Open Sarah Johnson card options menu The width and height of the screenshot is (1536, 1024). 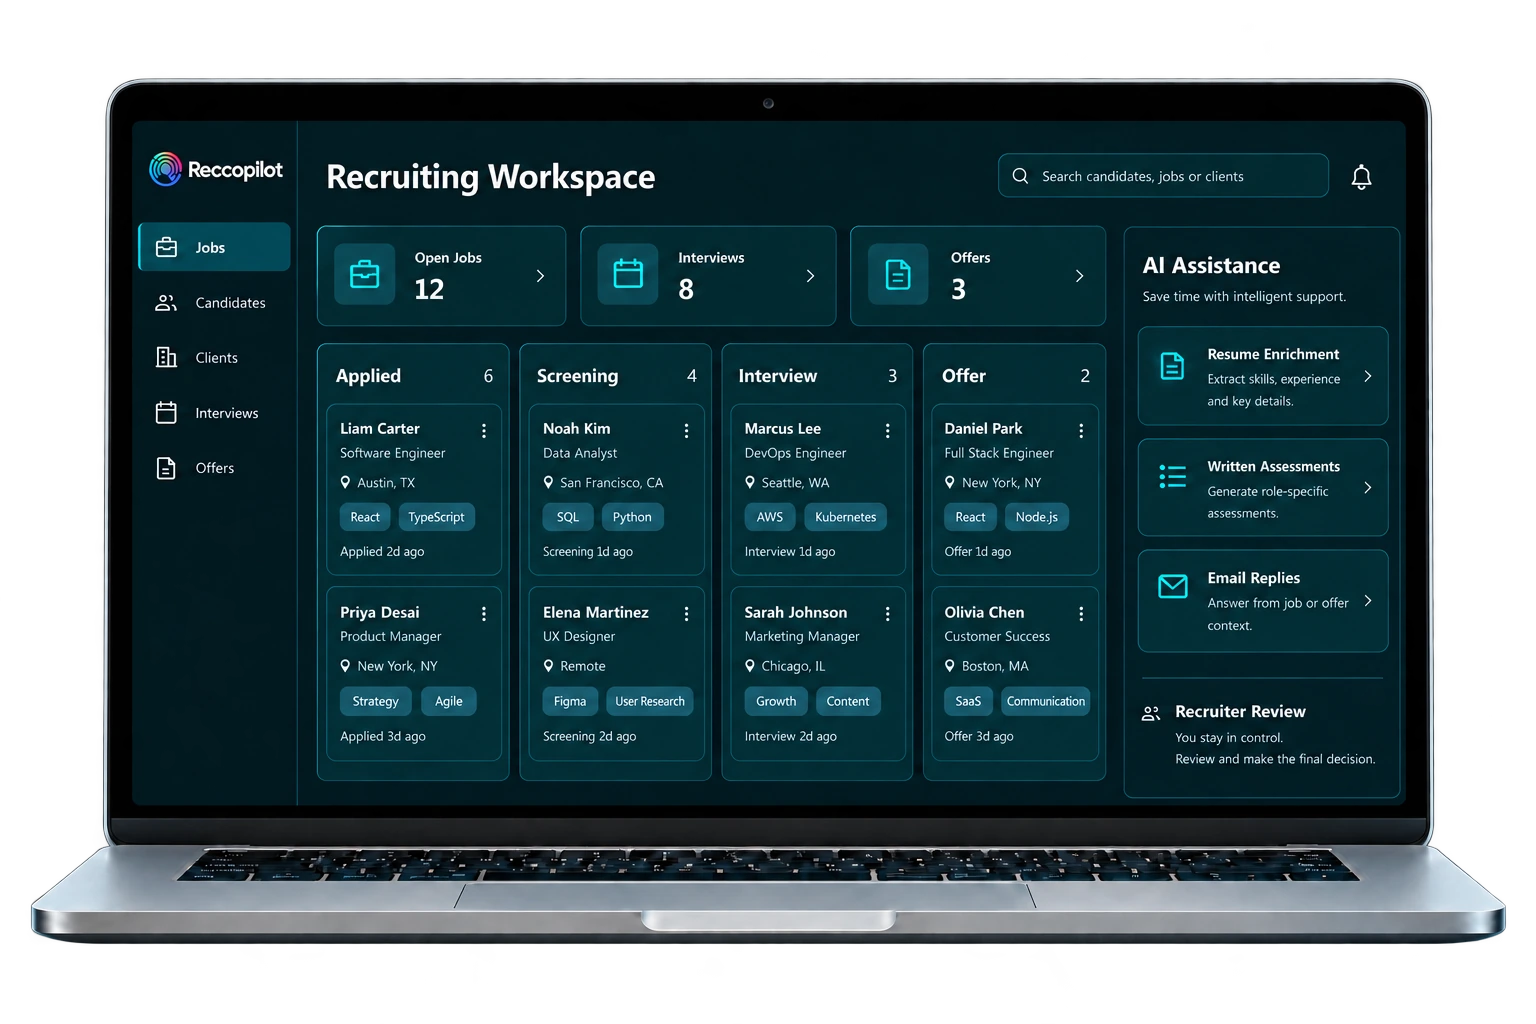tap(887, 614)
